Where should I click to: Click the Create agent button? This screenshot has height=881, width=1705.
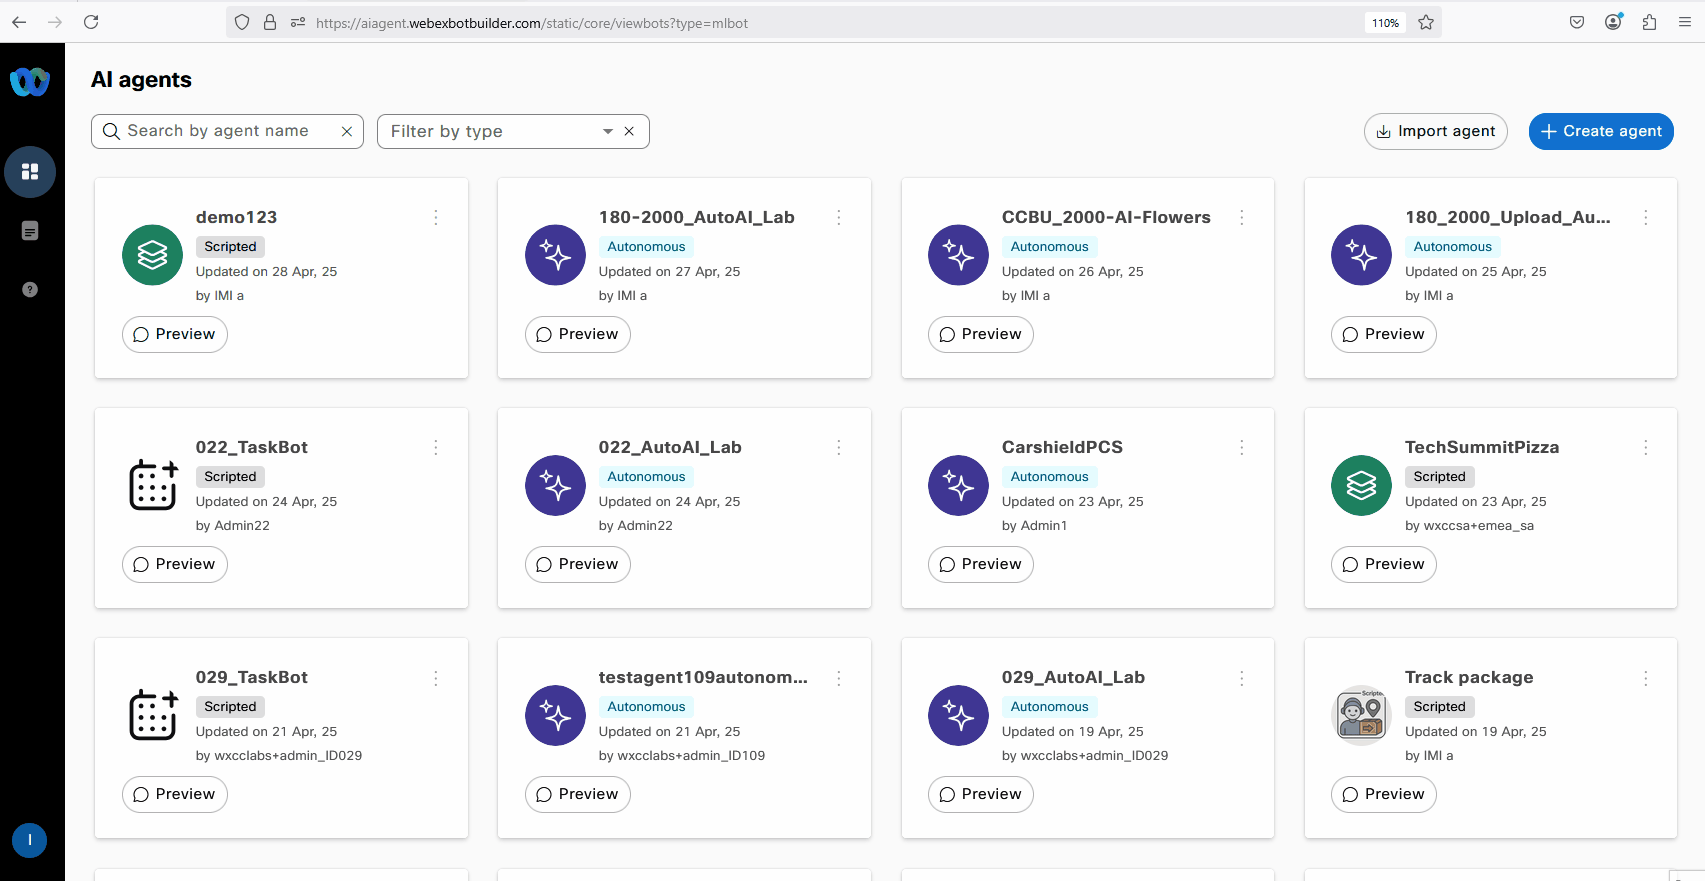(1600, 132)
